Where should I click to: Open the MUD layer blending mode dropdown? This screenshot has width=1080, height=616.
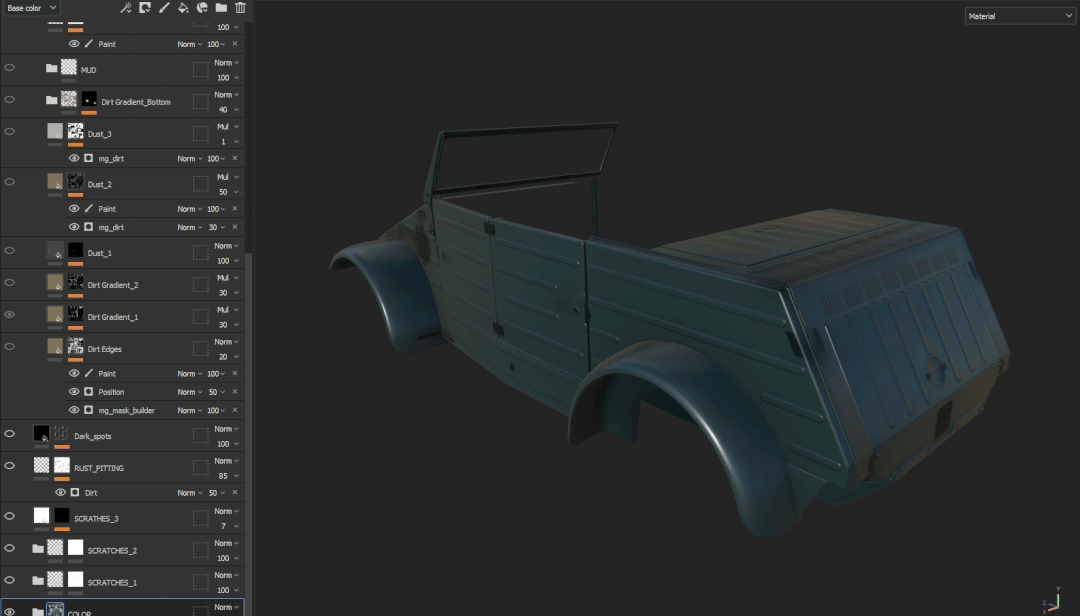[x=227, y=63]
